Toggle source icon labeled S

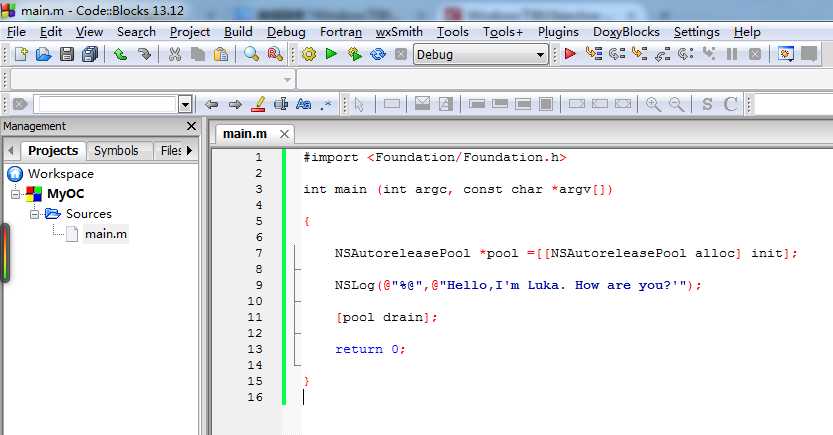(x=707, y=104)
